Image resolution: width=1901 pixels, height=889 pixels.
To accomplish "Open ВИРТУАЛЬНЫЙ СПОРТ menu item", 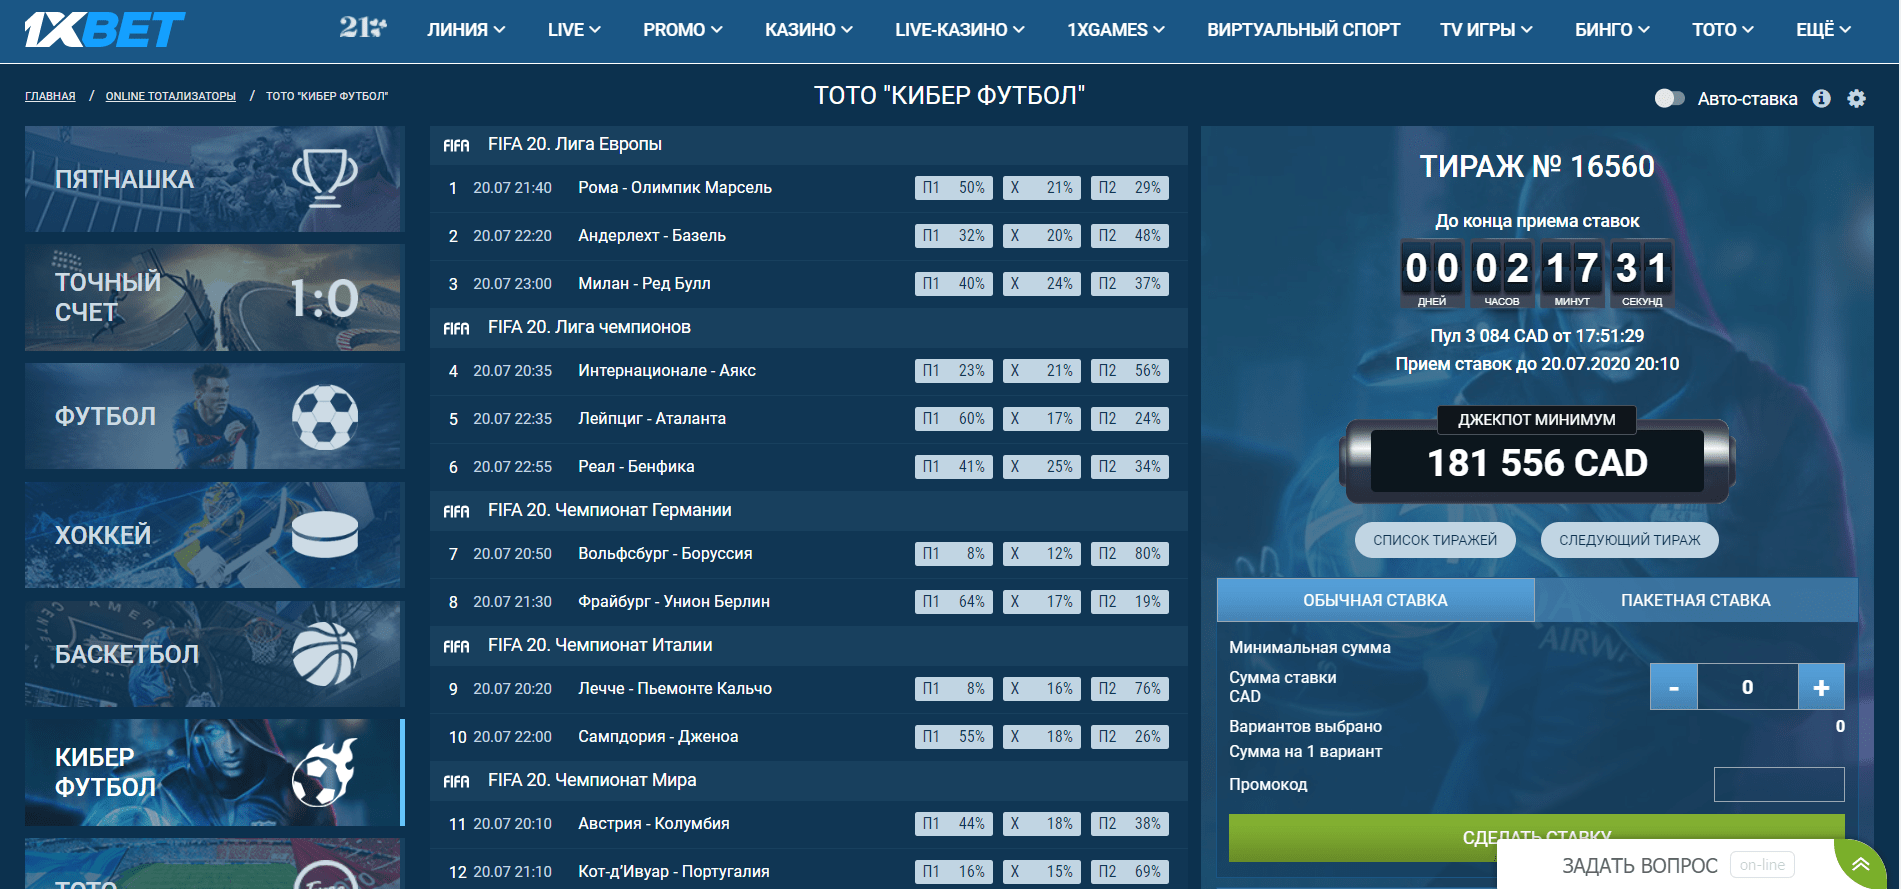I will click(1303, 30).
